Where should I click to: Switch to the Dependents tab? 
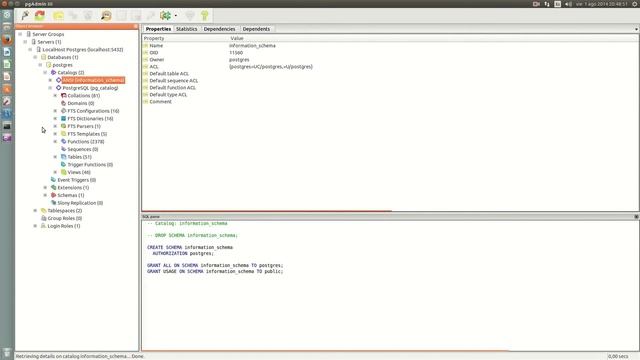tap(256, 29)
